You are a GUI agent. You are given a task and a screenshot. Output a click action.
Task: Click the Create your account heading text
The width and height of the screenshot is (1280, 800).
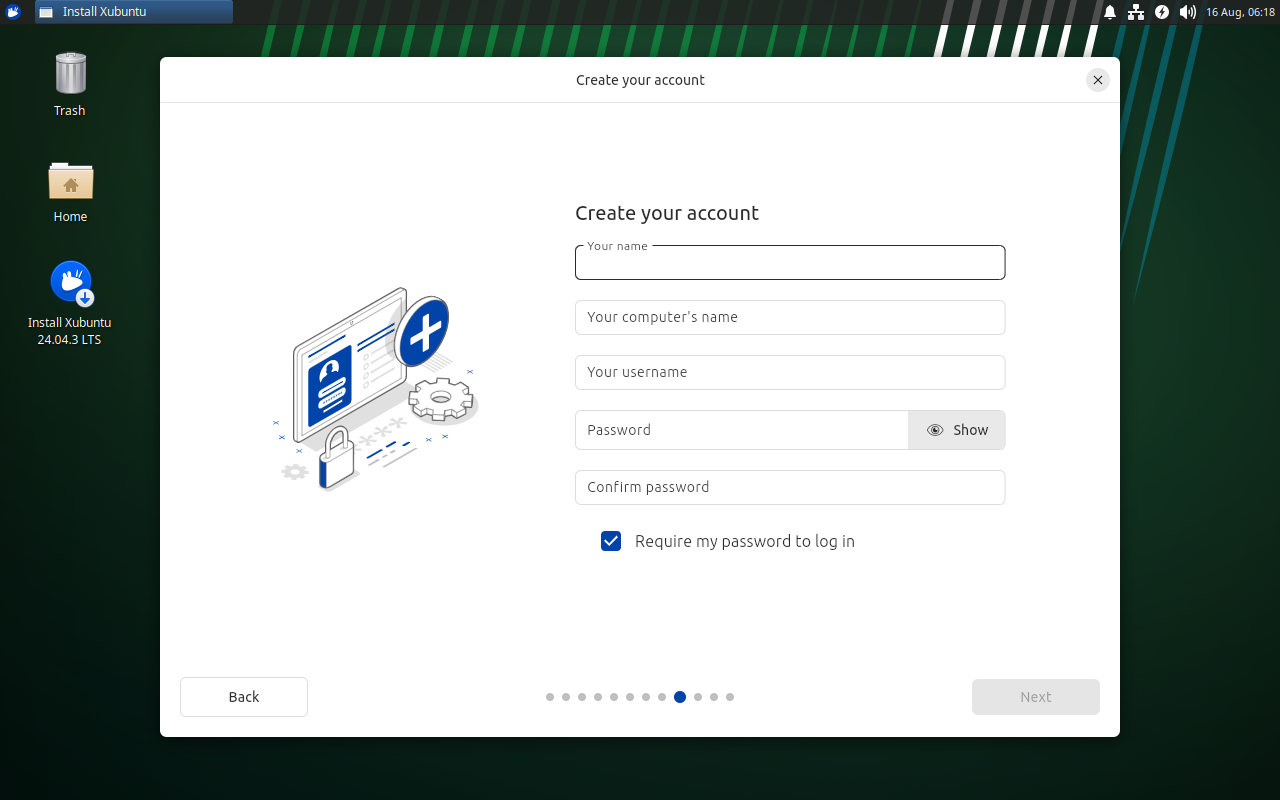(667, 213)
